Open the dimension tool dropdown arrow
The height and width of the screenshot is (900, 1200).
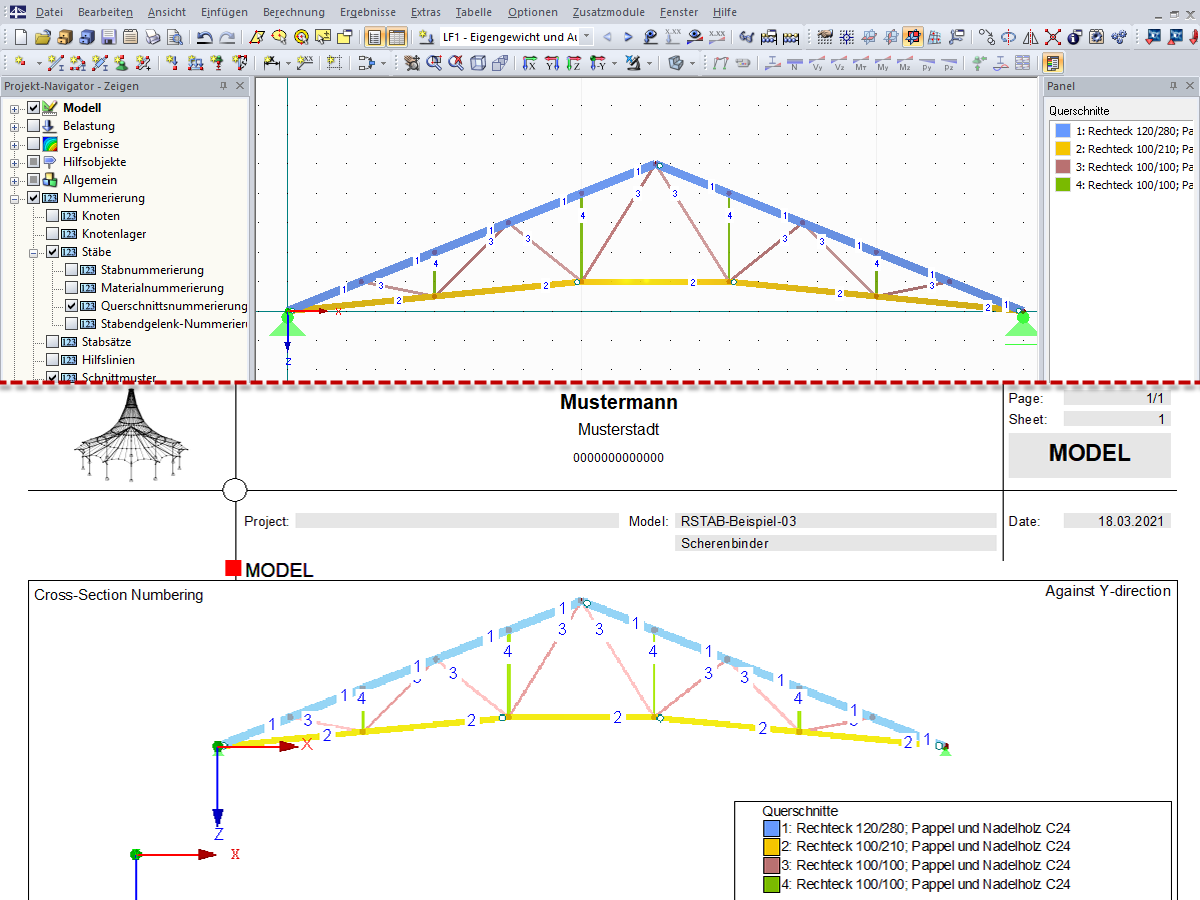click(x=288, y=63)
